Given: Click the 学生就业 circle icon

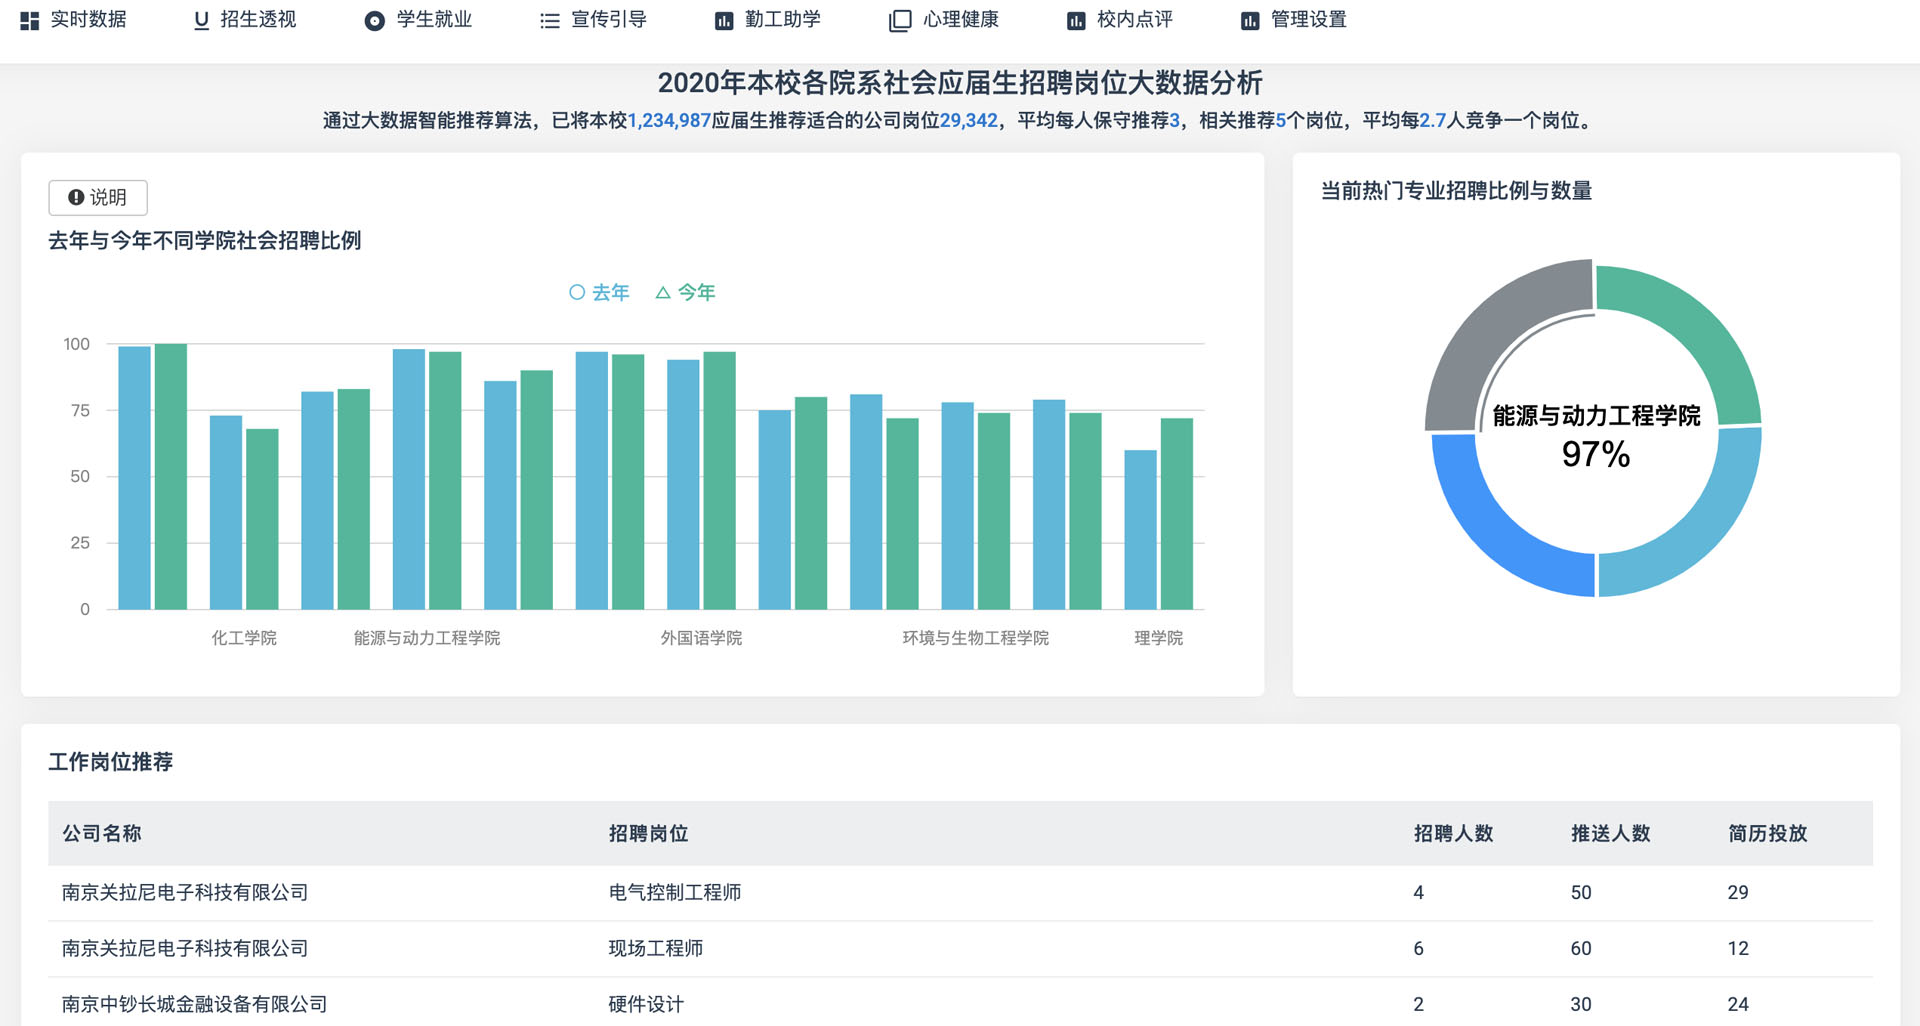Looking at the screenshot, I should tap(374, 21).
